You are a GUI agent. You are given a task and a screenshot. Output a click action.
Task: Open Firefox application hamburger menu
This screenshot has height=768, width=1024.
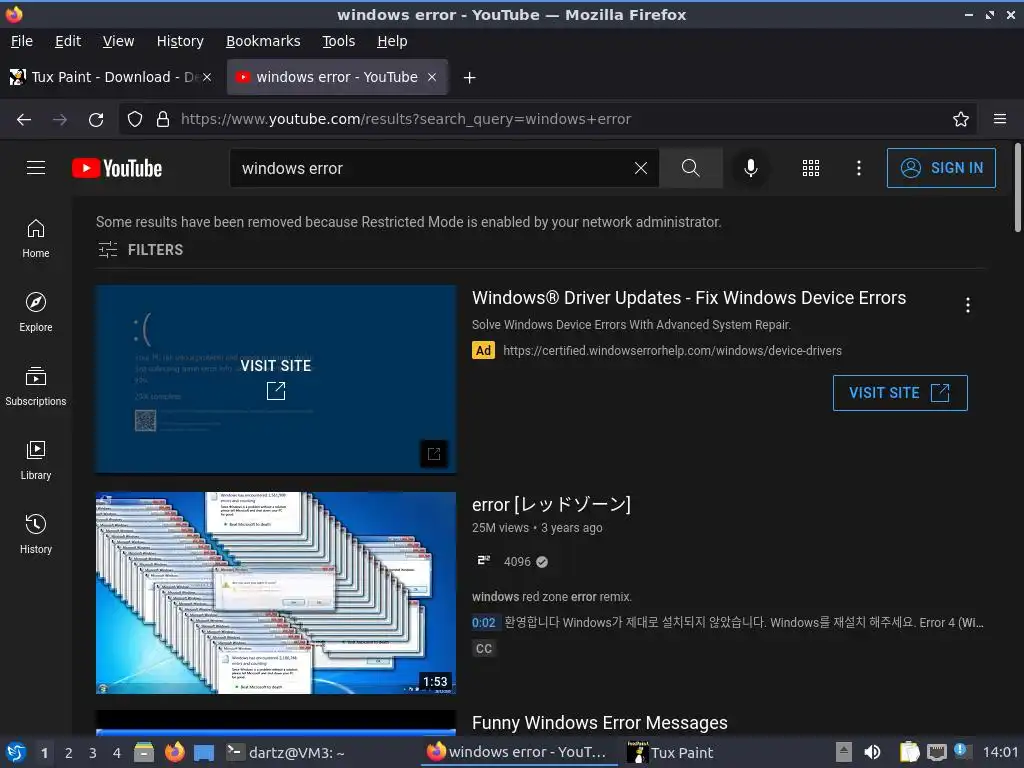pyautogui.click(x=1000, y=120)
